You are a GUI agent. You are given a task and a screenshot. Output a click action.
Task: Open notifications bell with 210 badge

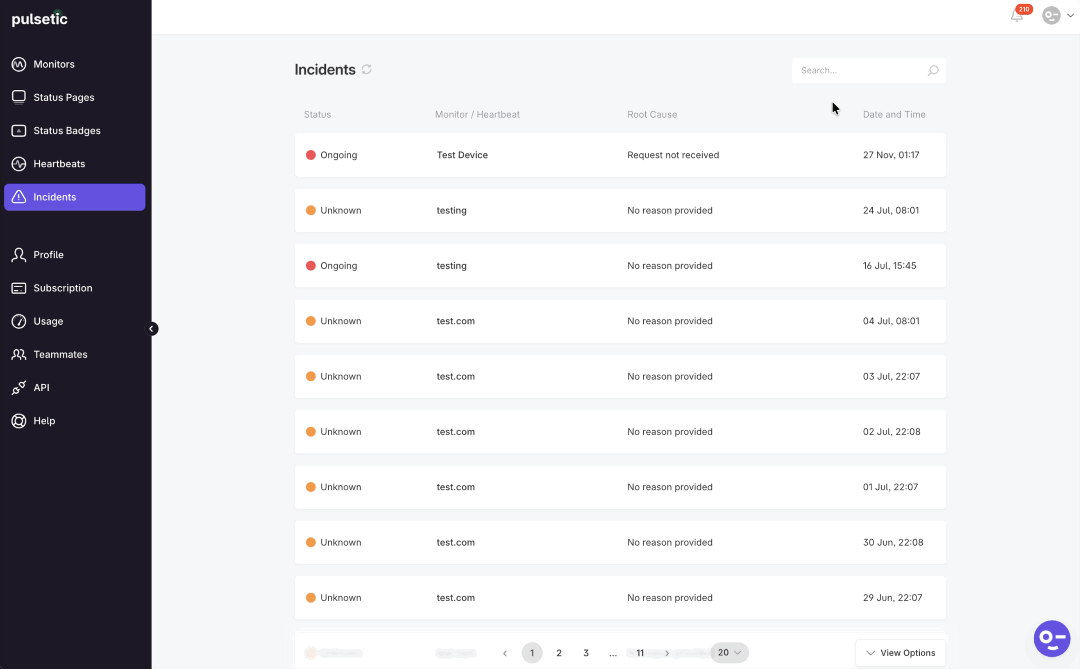[1017, 14]
